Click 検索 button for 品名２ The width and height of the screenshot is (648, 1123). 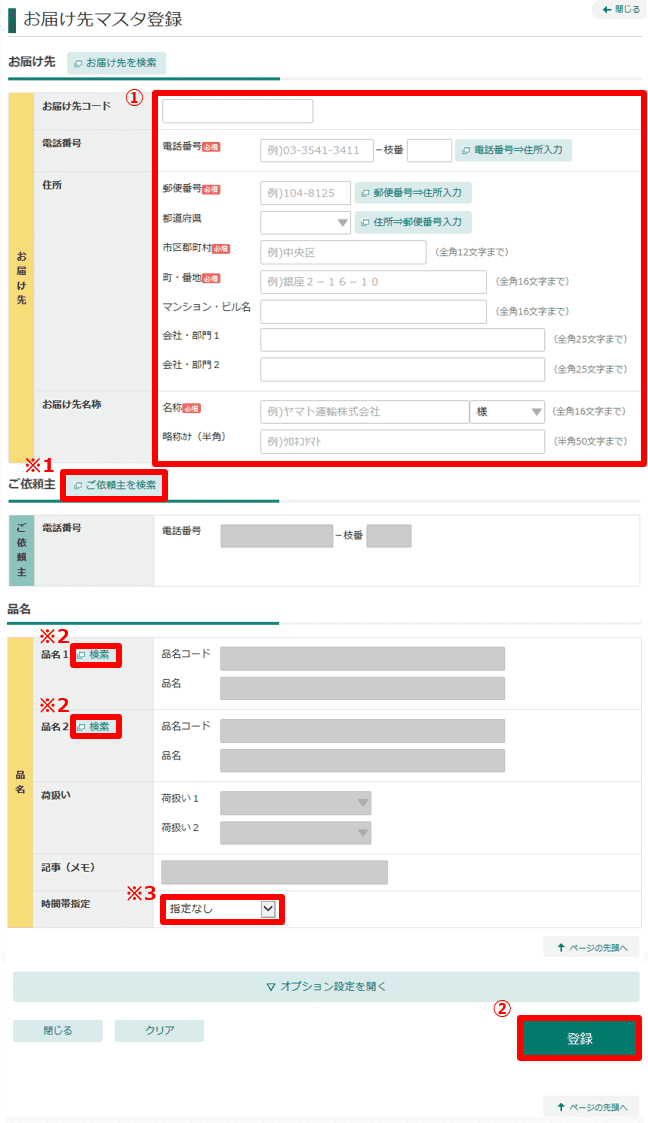click(95, 727)
